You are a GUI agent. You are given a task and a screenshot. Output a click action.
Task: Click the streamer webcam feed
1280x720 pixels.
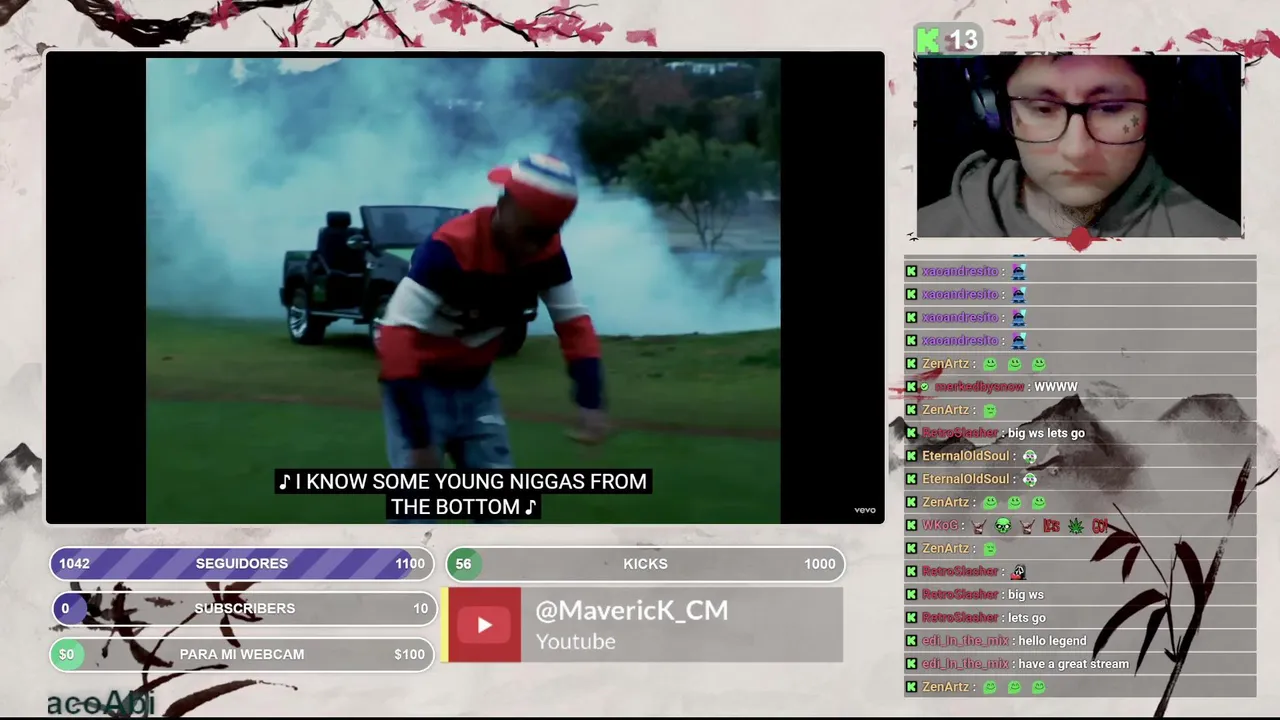[1079, 146]
